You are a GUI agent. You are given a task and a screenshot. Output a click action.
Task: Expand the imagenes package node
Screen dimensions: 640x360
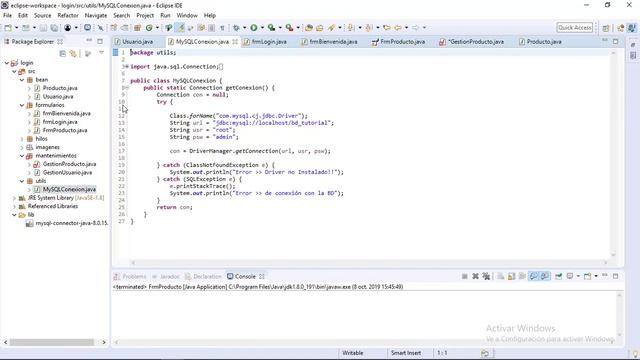pos(22,147)
